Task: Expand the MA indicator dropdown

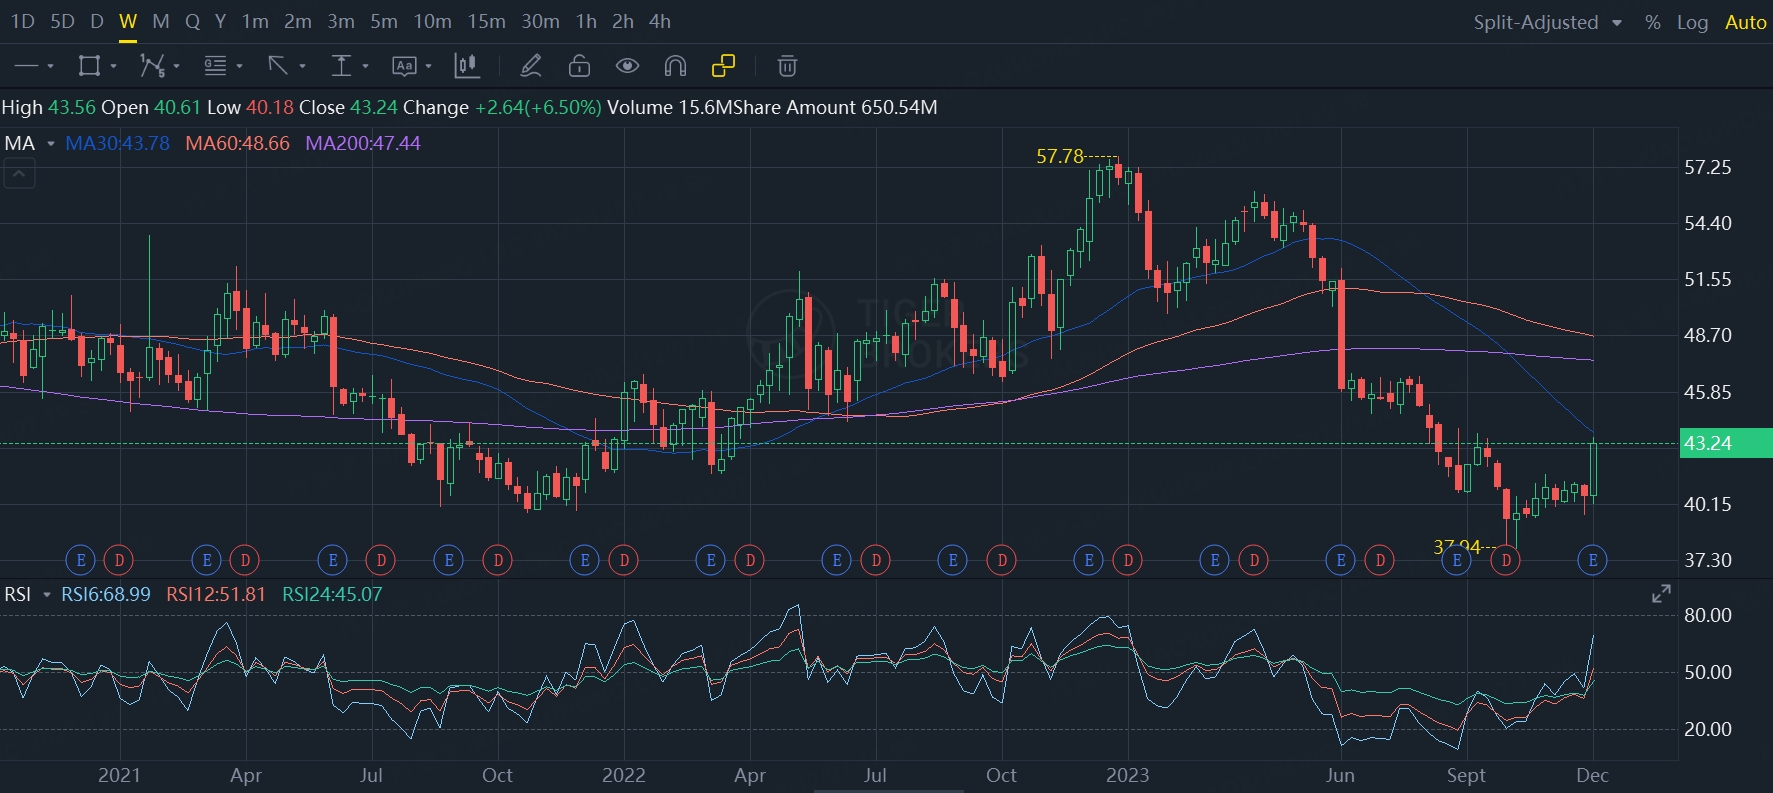Action: tap(50, 144)
